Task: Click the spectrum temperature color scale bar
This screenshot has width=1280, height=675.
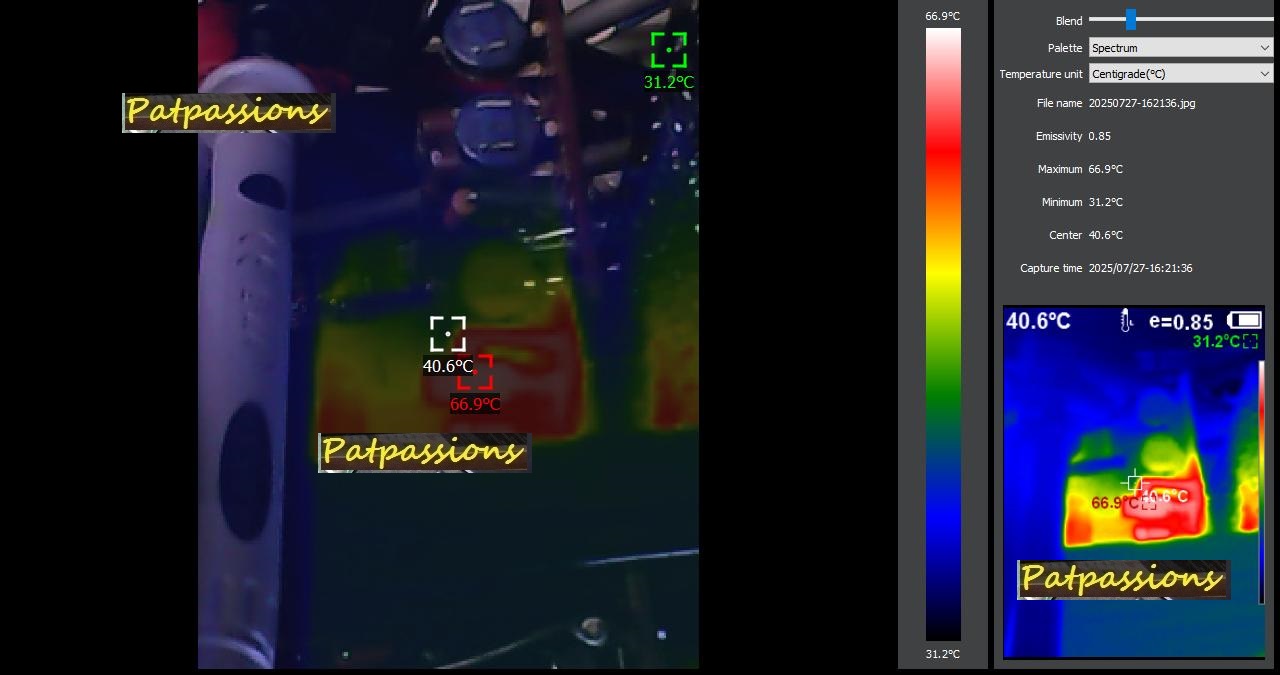Action: tap(943, 334)
